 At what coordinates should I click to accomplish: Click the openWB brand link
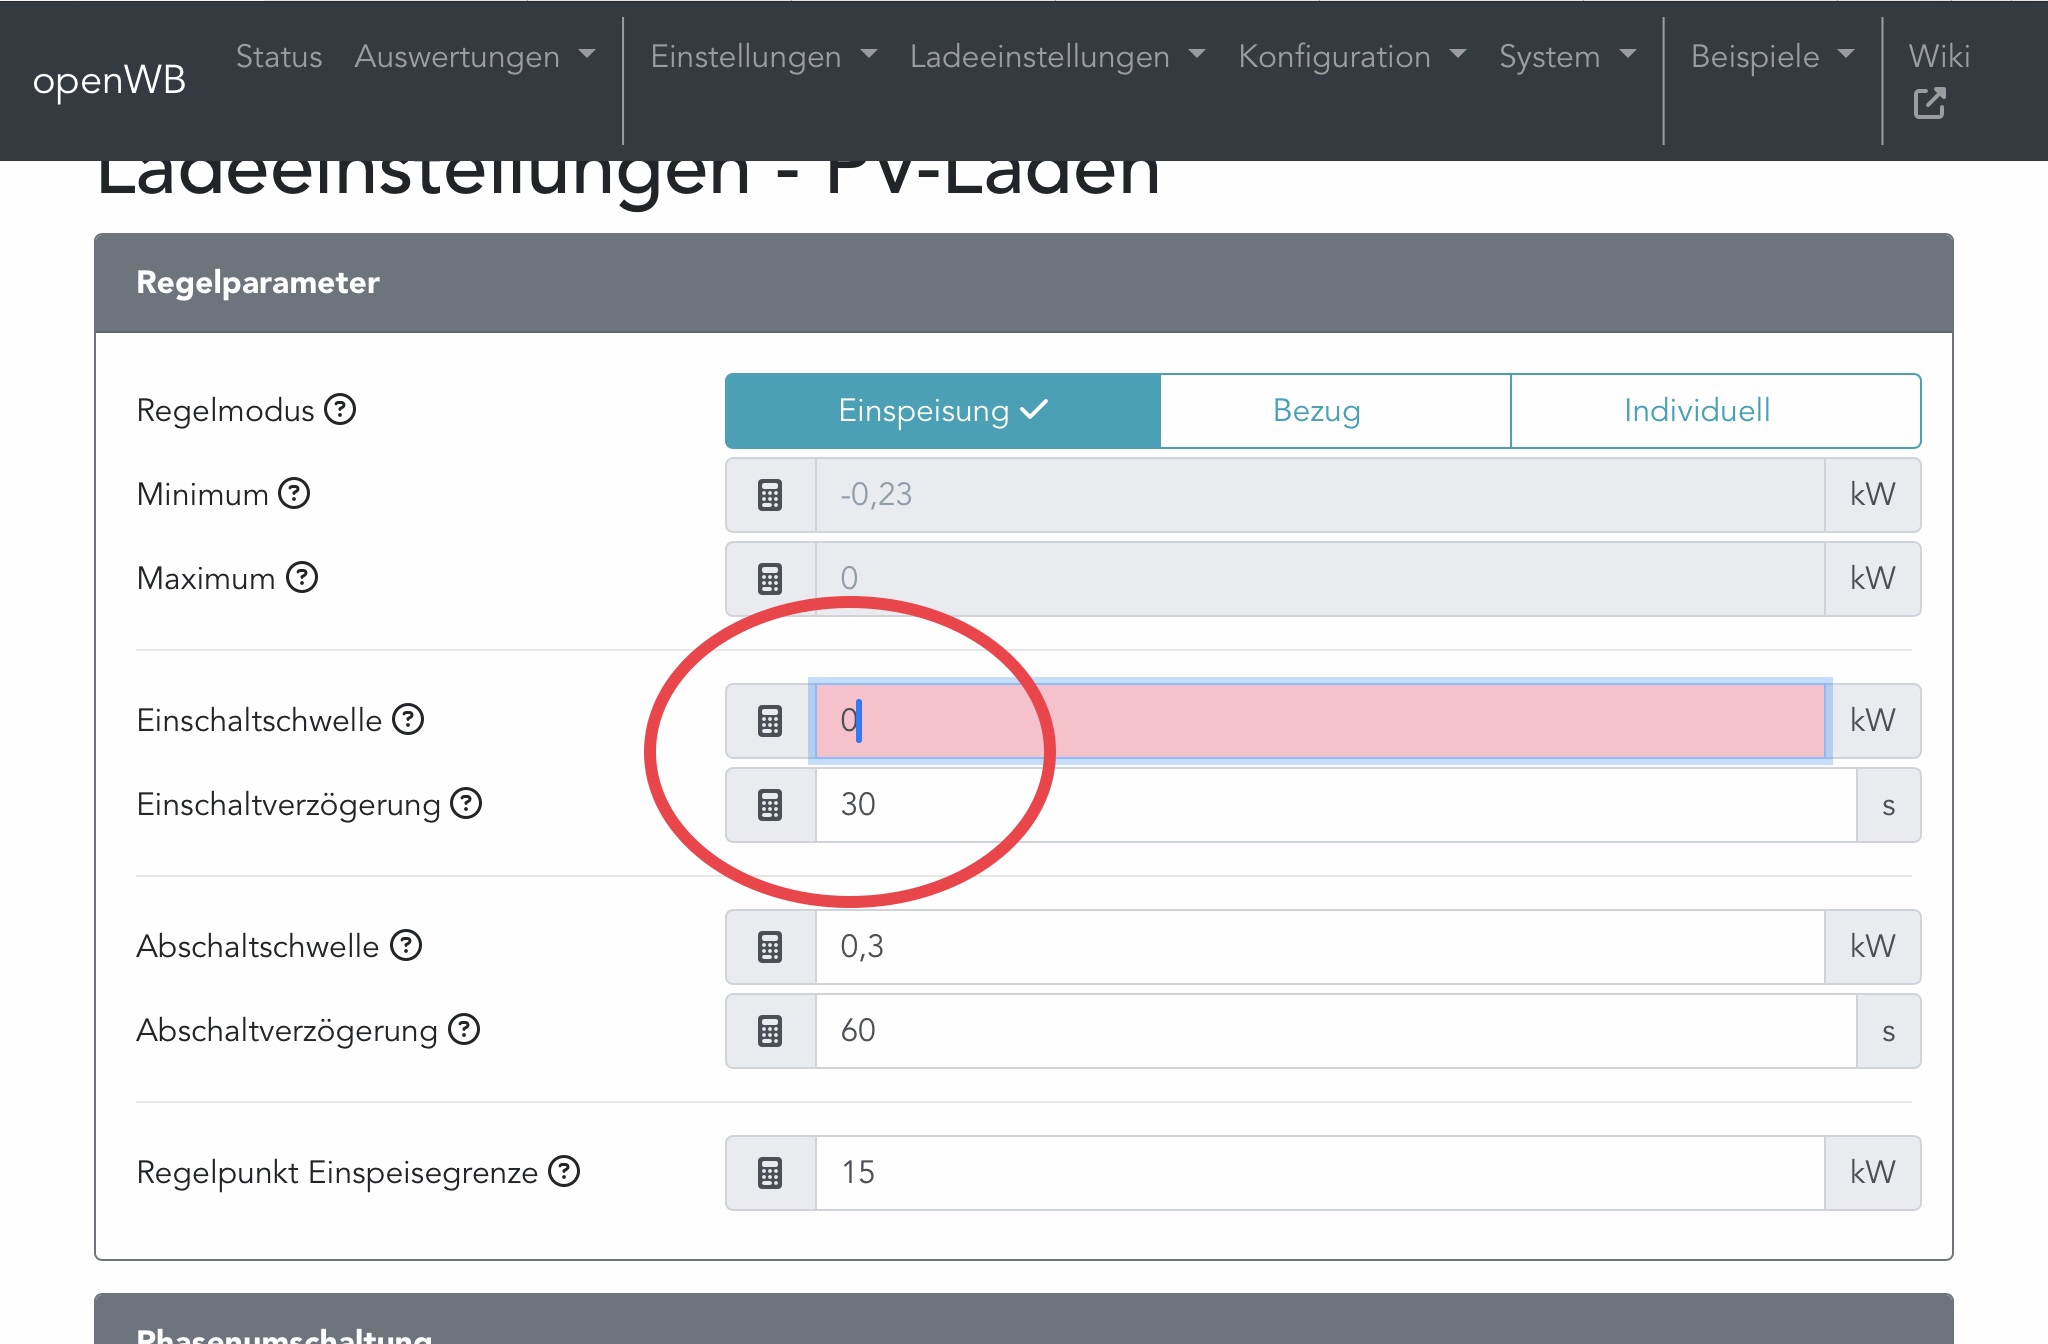tap(109, 80)
